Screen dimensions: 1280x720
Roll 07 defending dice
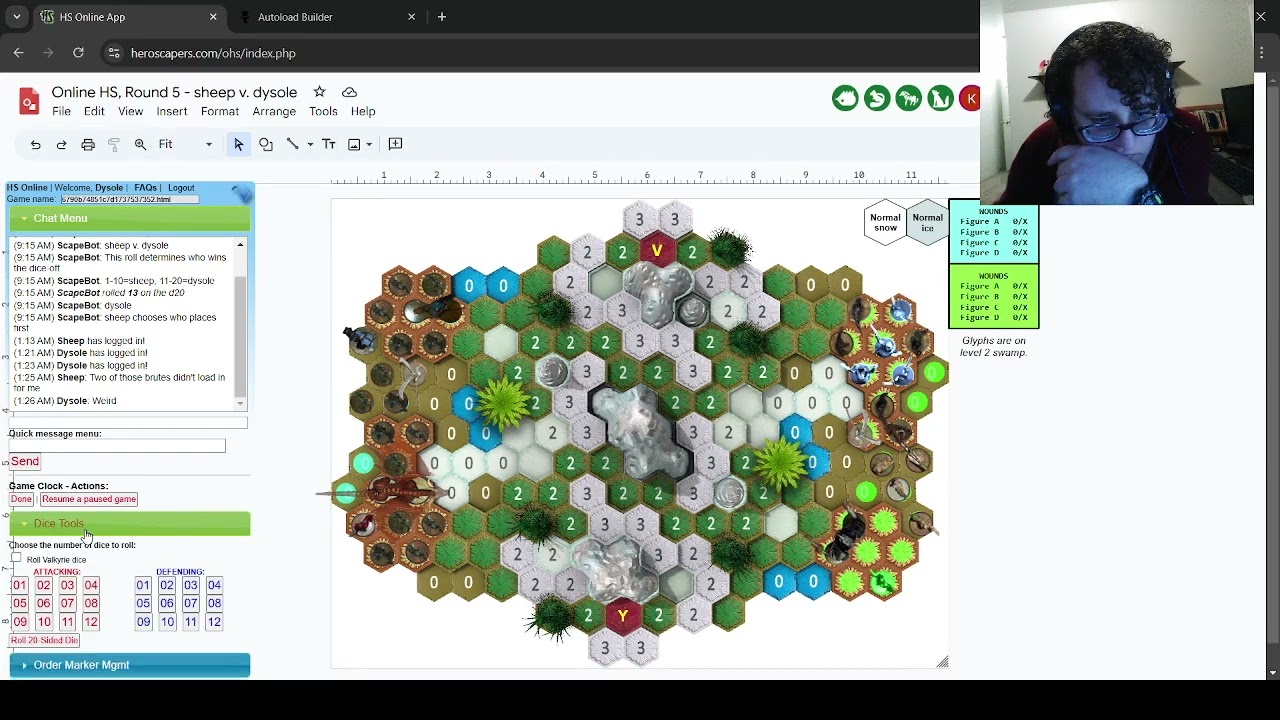[x=191, y=603]
